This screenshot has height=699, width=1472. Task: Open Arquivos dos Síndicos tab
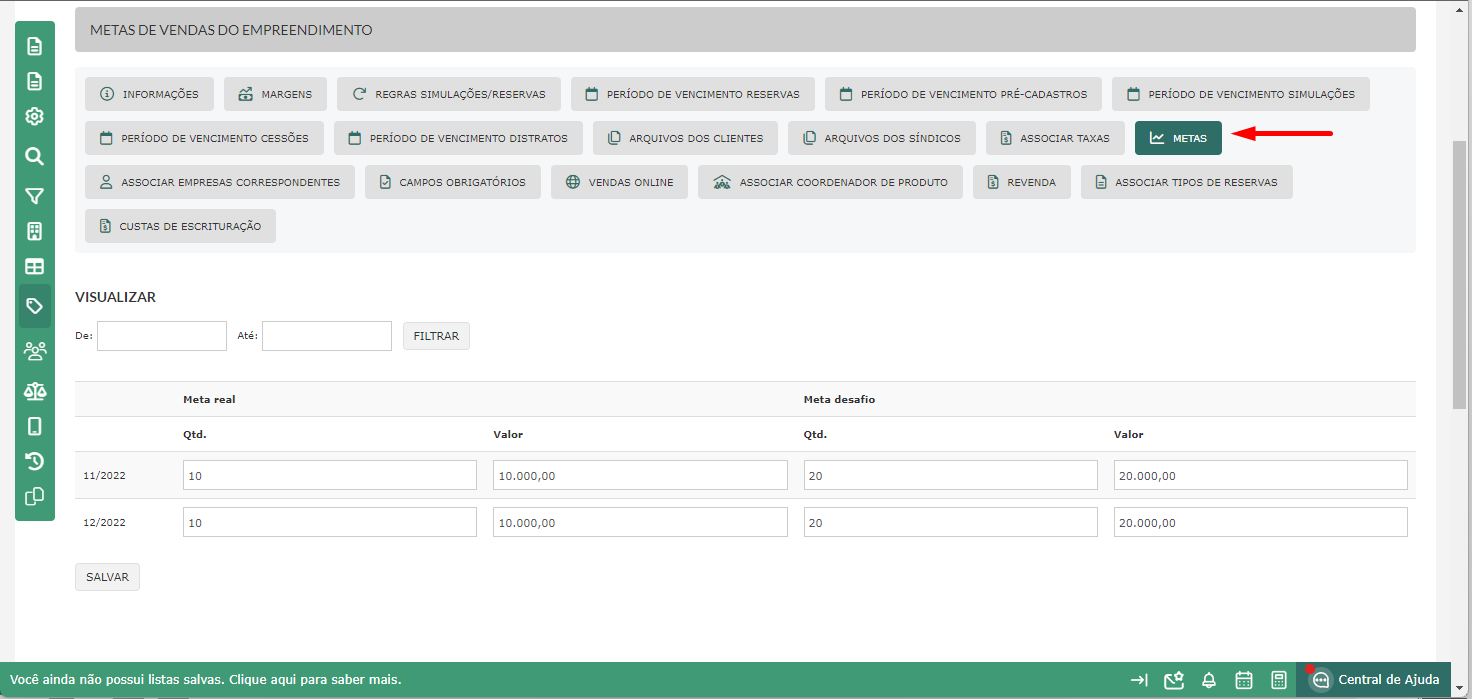[x=882, y=138]
